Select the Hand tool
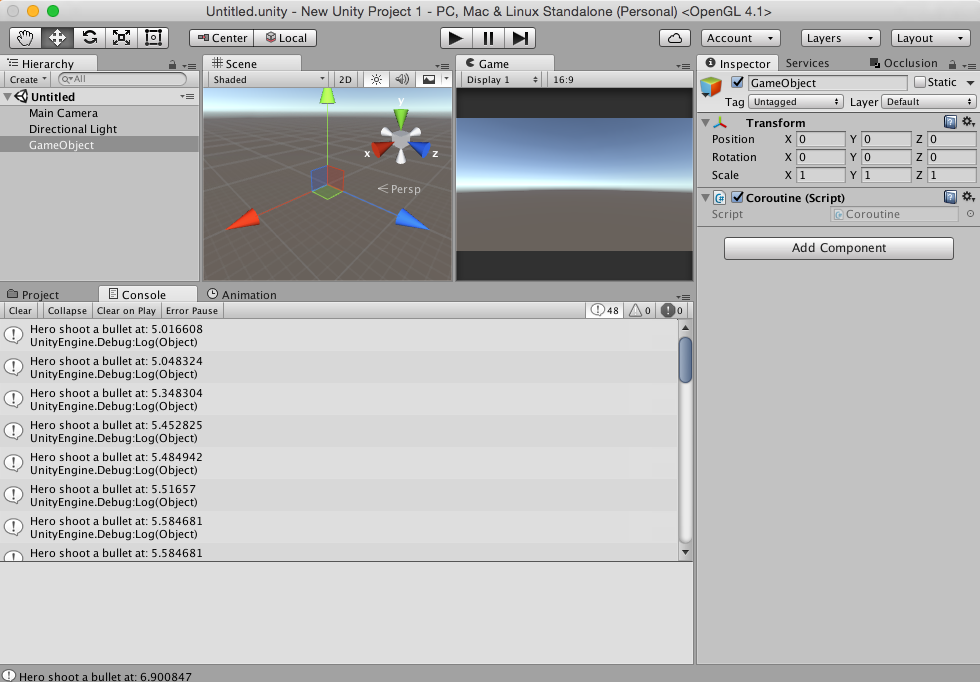This screenshot has height=682, width=980. [x=24, y=37]
